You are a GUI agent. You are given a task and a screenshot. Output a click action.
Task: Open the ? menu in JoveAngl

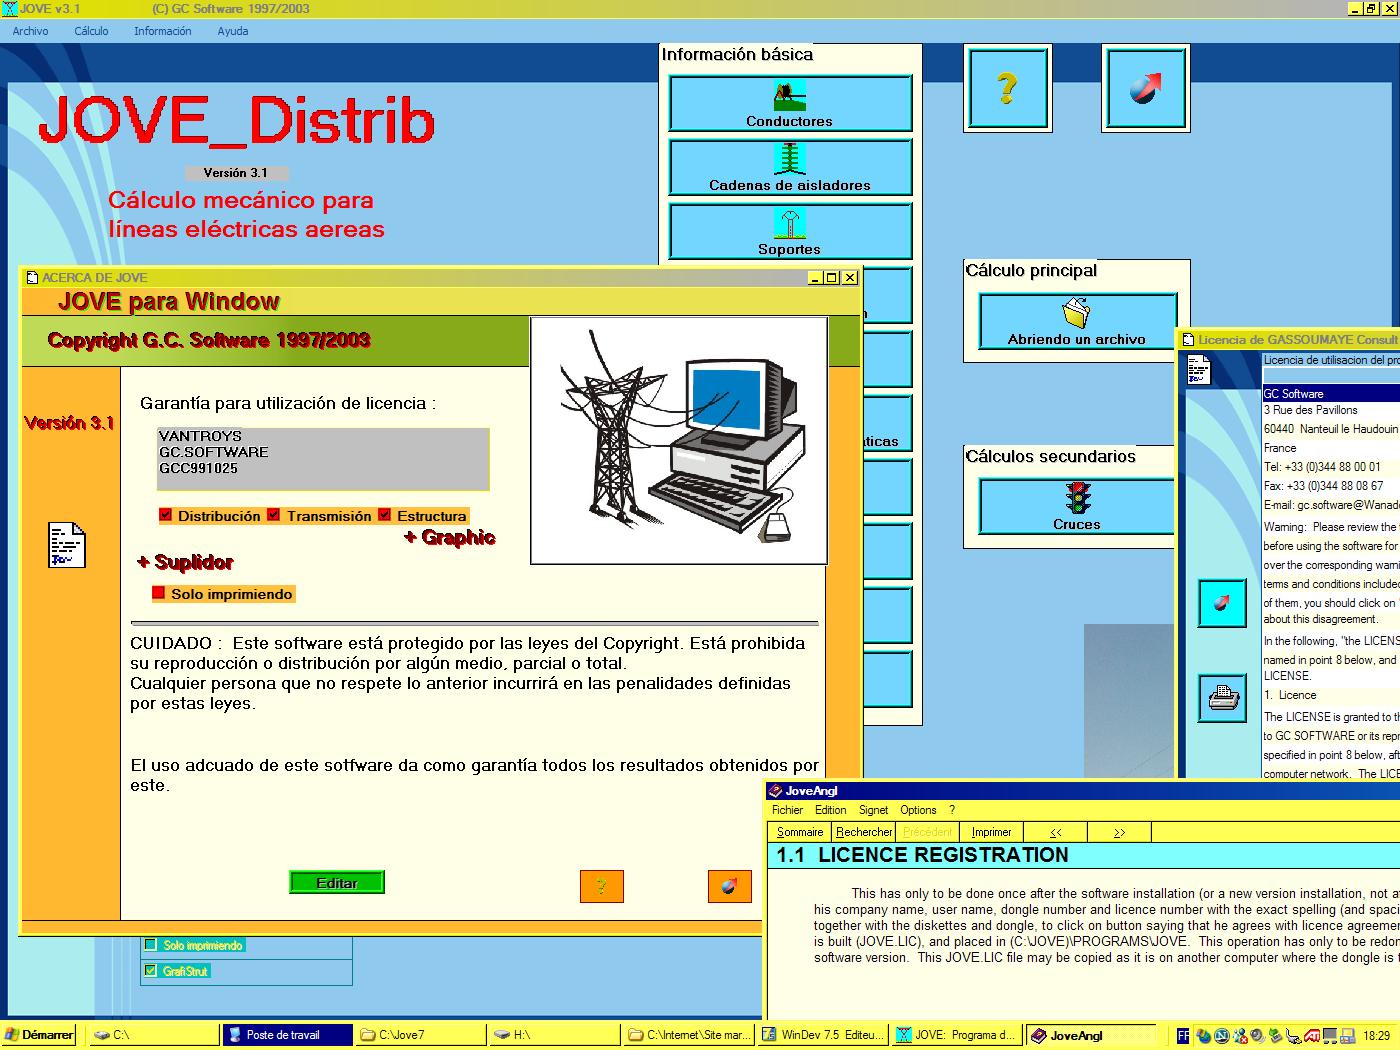(952, 810)
